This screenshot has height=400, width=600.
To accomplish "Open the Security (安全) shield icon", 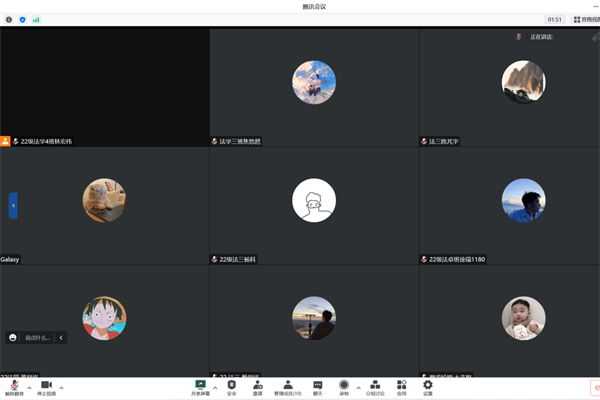I will 232,386.
